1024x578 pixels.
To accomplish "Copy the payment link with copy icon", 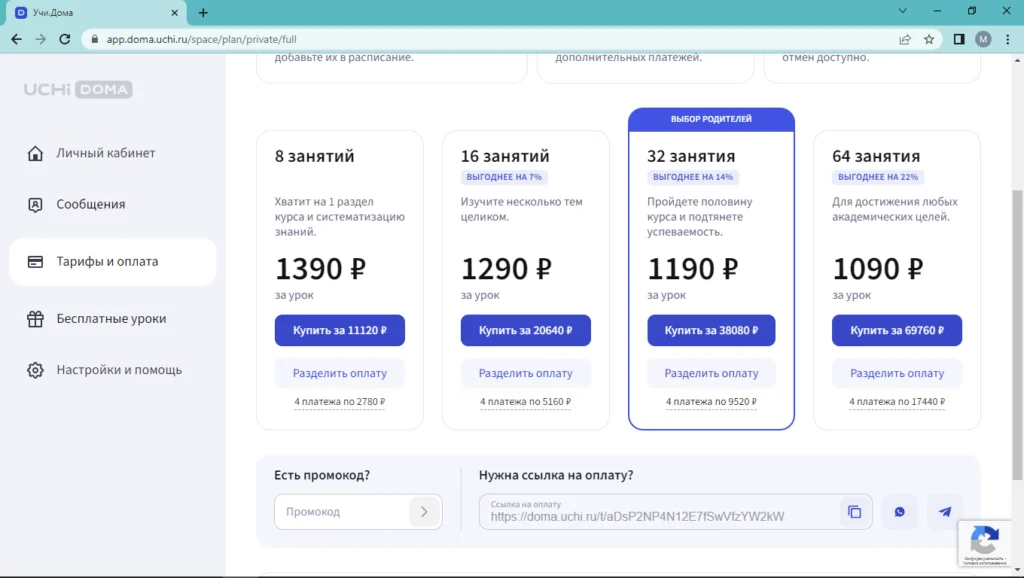I will tap(854, 512).
